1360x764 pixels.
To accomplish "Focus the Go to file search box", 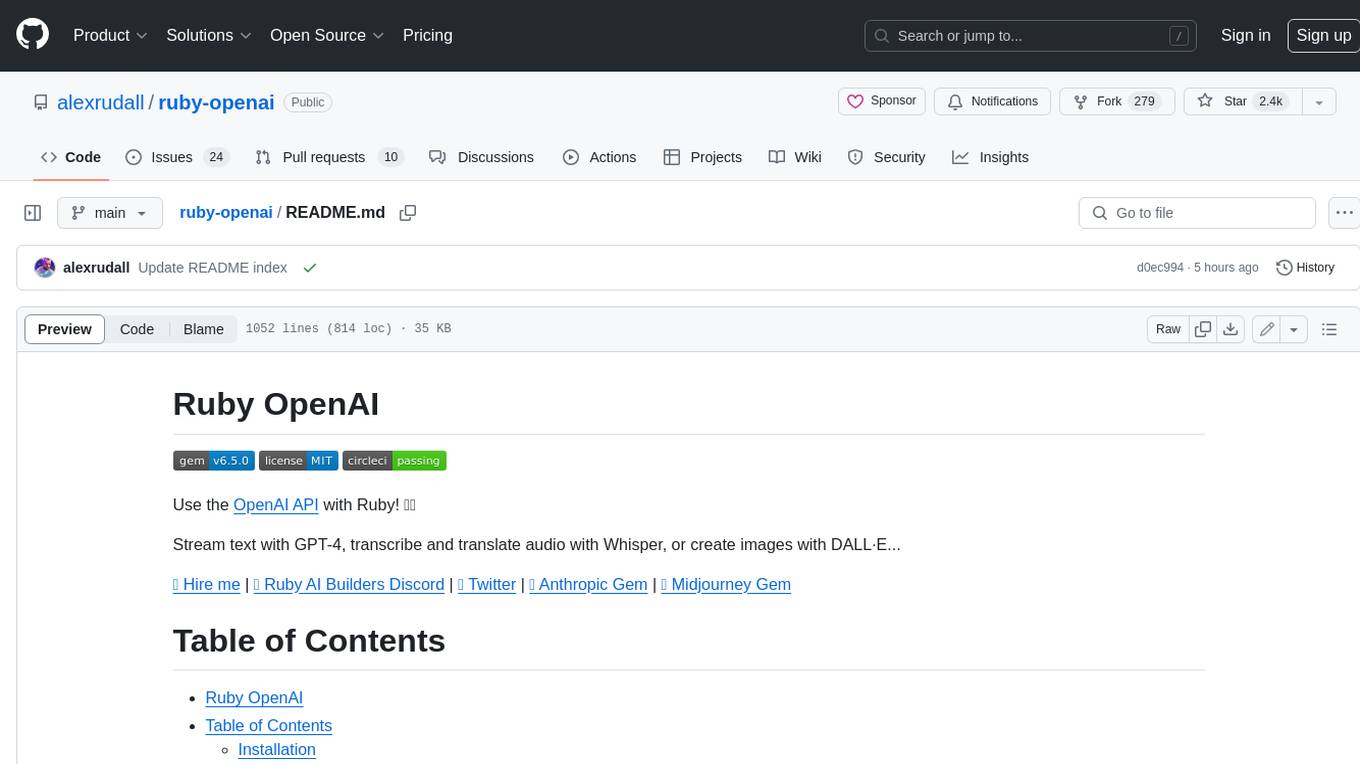I will point(1197,213).
